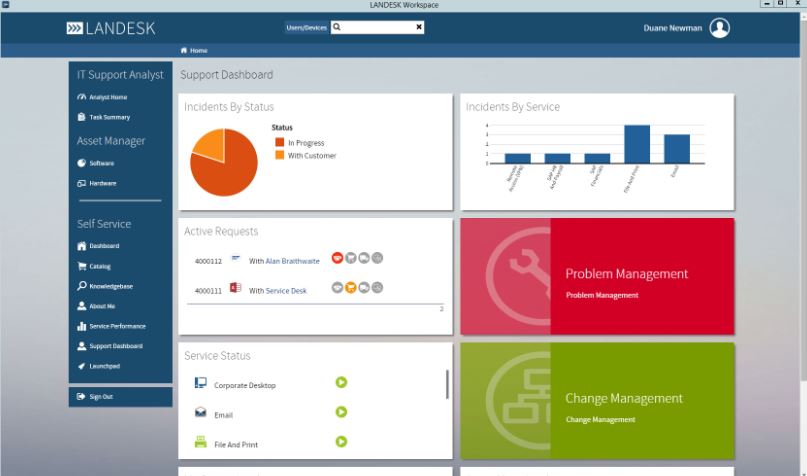Click the With Customer legend color swatch
This screenshot has width=807, height=476.
[279, 155]
